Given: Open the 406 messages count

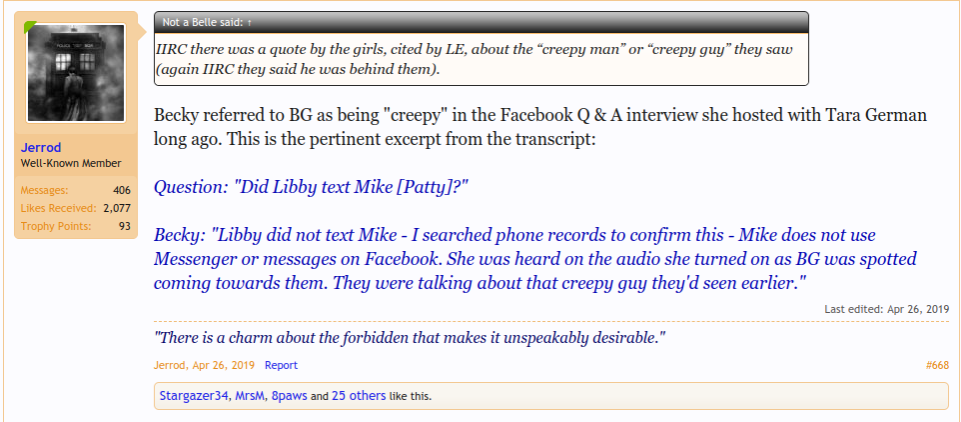Looking at the screenshot, I should point(122,190).
